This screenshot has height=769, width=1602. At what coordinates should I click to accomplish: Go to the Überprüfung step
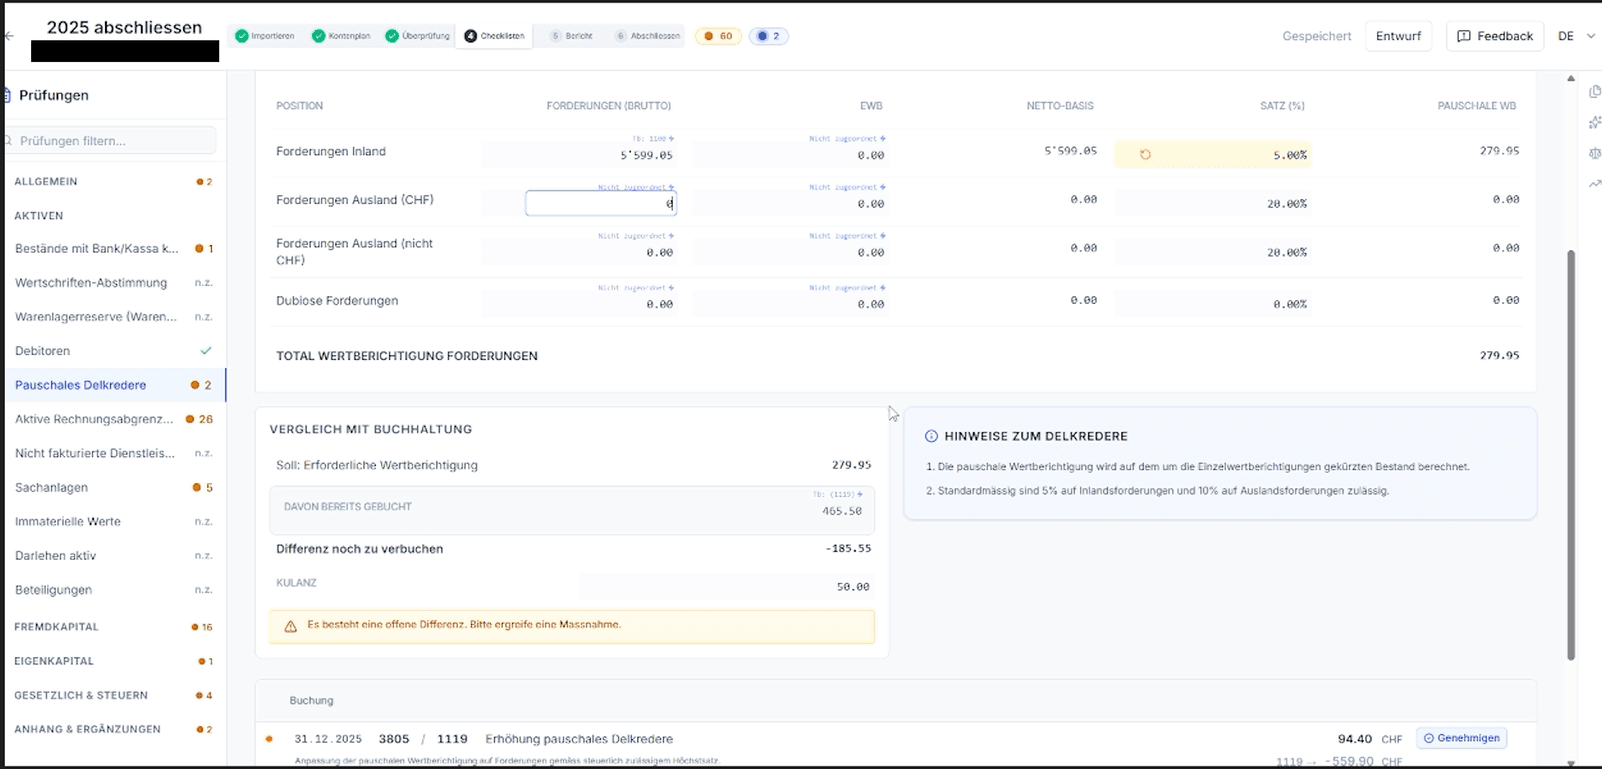pos(417,36)
